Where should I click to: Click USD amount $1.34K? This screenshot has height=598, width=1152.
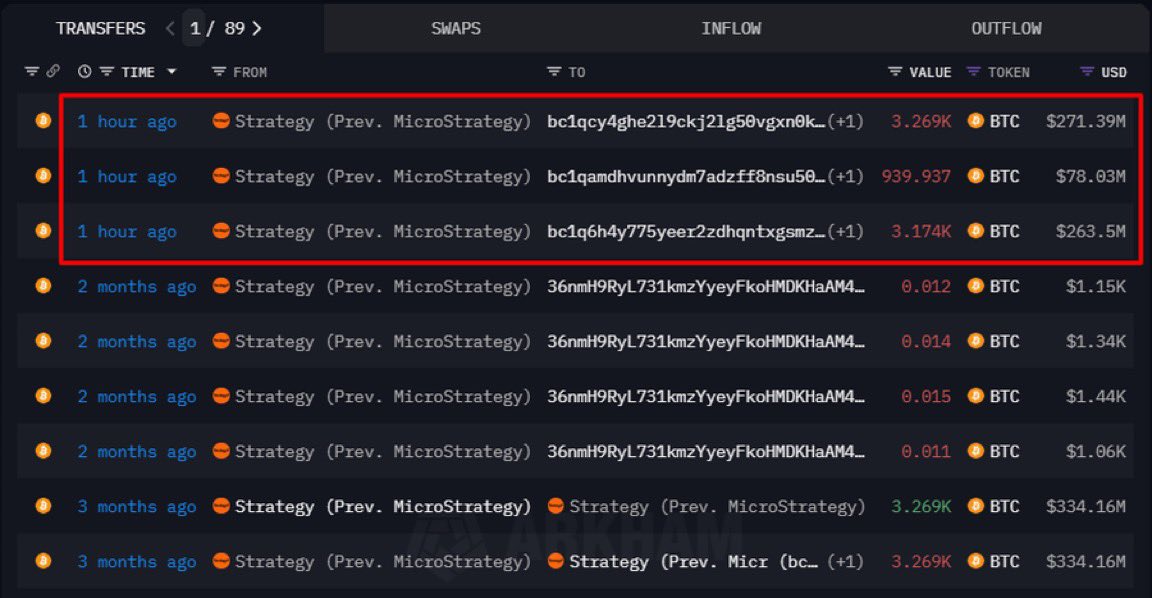coord(1095,342)
